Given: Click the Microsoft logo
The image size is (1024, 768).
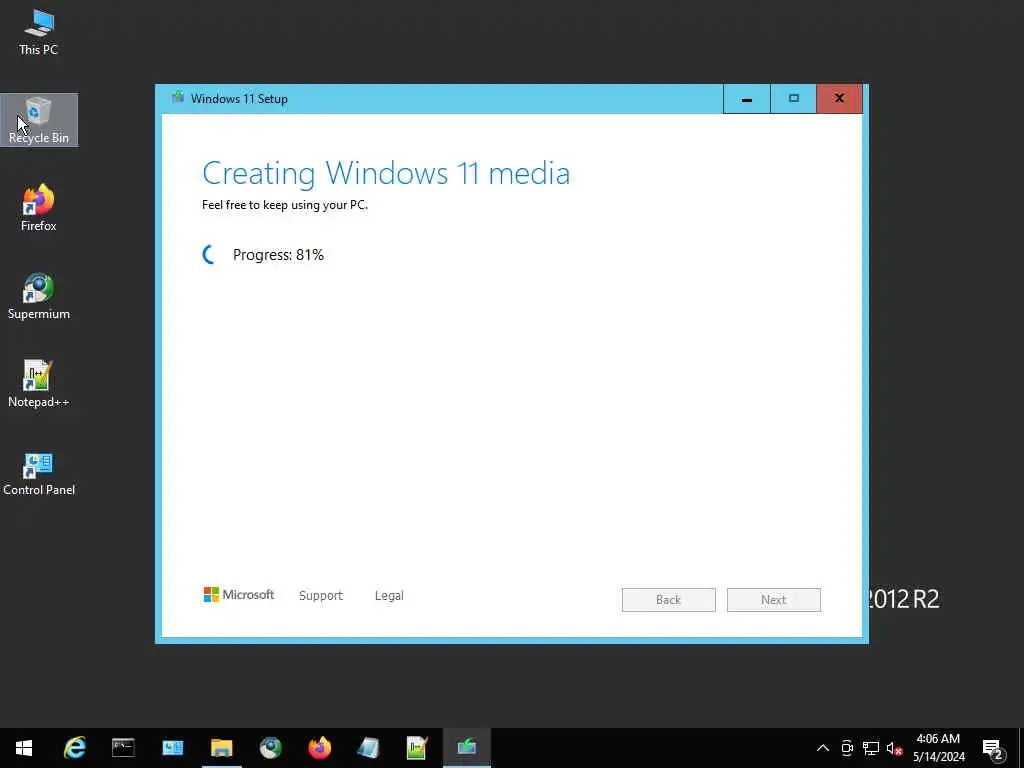Looking at the screenshot, I should point(239,594).
